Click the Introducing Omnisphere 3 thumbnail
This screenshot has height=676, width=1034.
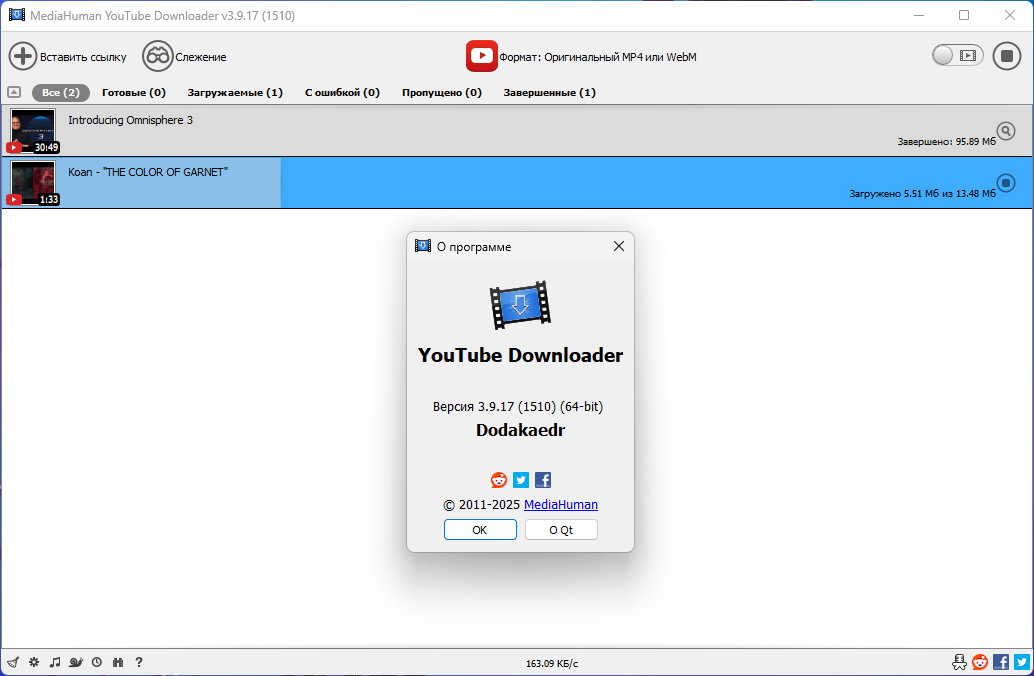pyautogui.click(x=33, y=131)
